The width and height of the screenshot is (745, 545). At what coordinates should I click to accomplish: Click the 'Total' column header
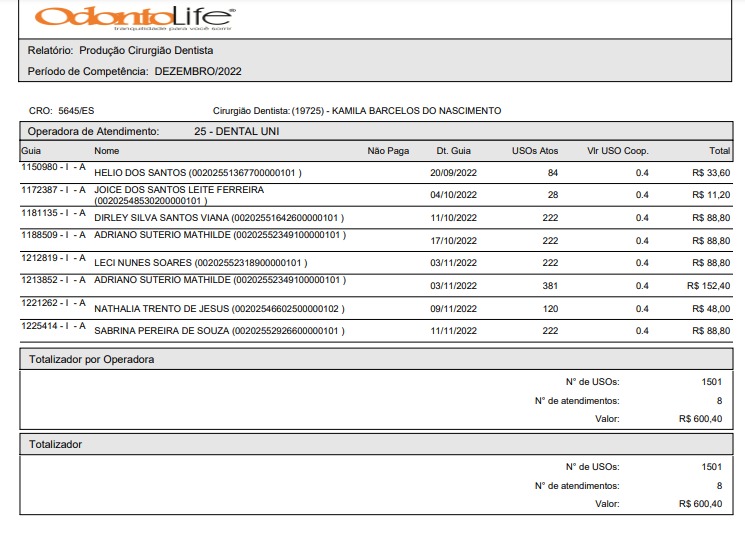point(719,151)
